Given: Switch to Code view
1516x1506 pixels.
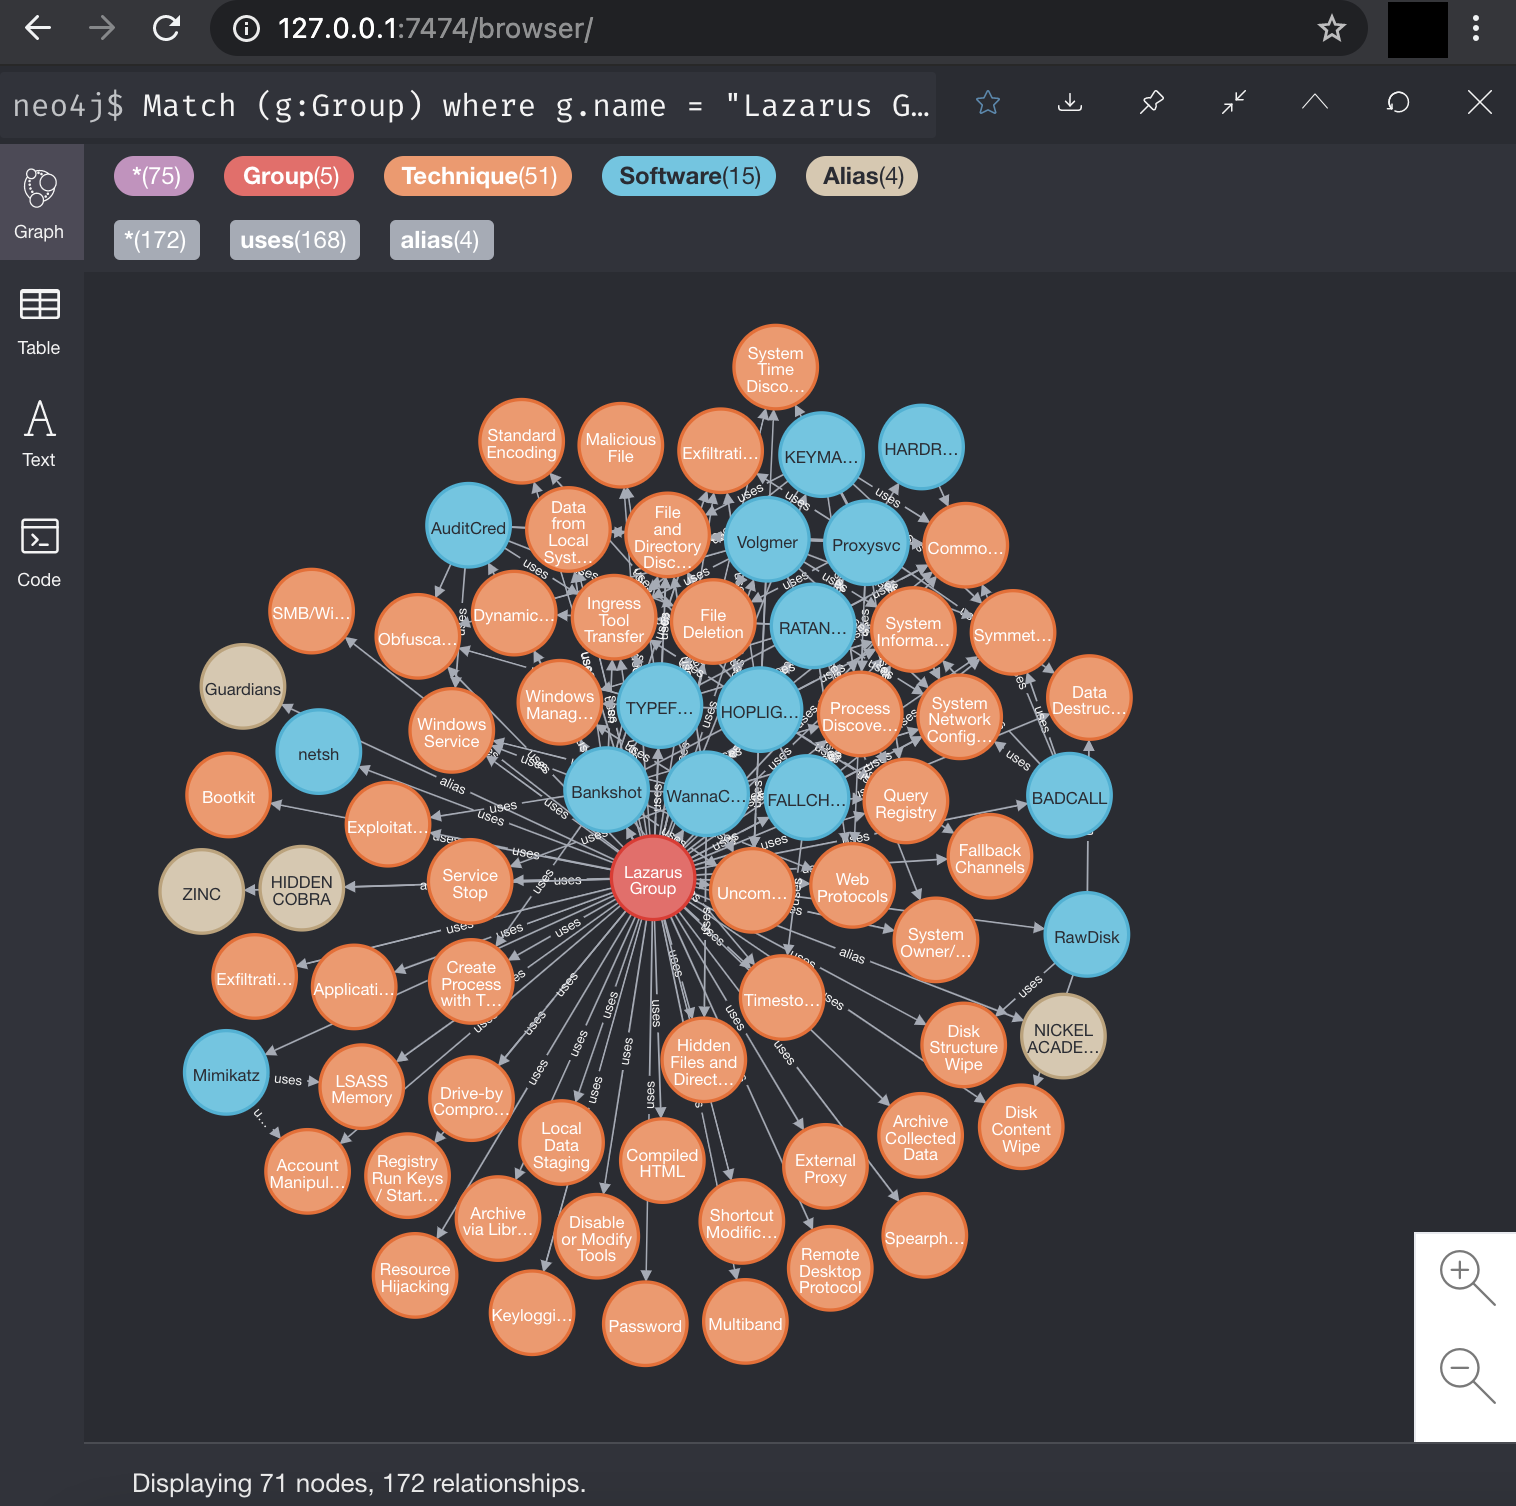Looking at the screenshot, I should tap(39, 552).
